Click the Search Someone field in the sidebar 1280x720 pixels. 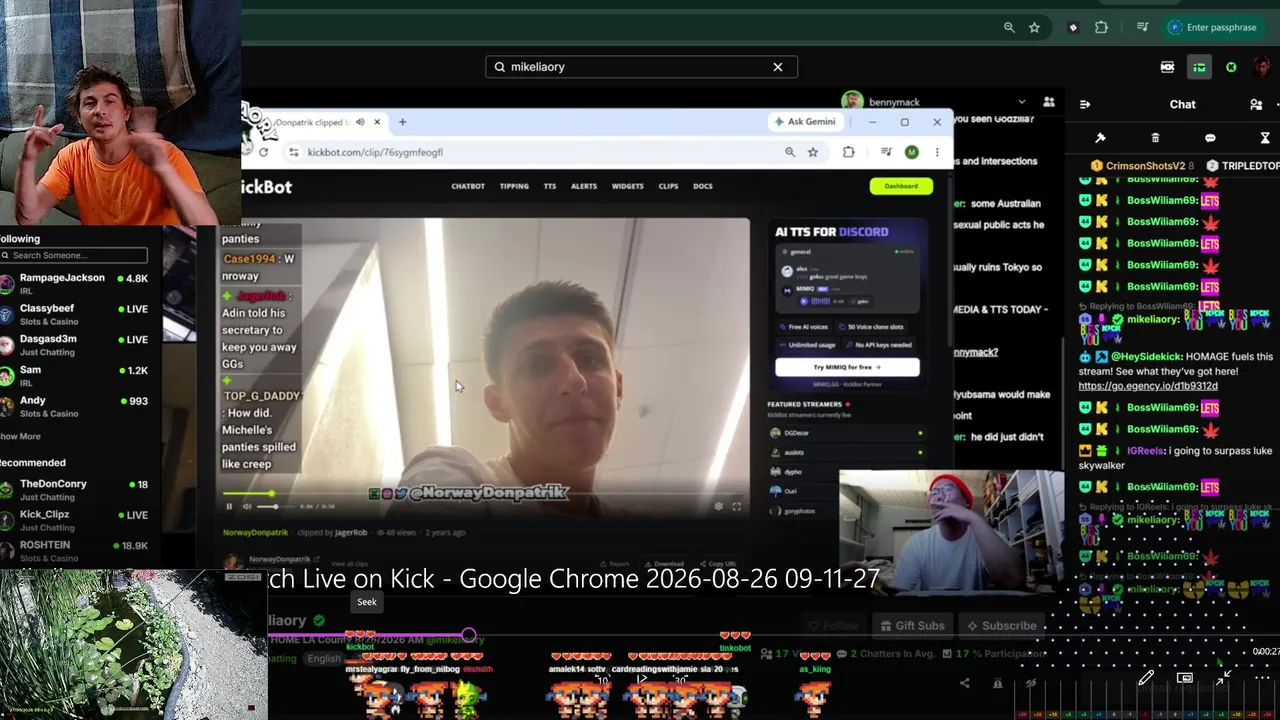pyautogui.click(x=74, y=256)
